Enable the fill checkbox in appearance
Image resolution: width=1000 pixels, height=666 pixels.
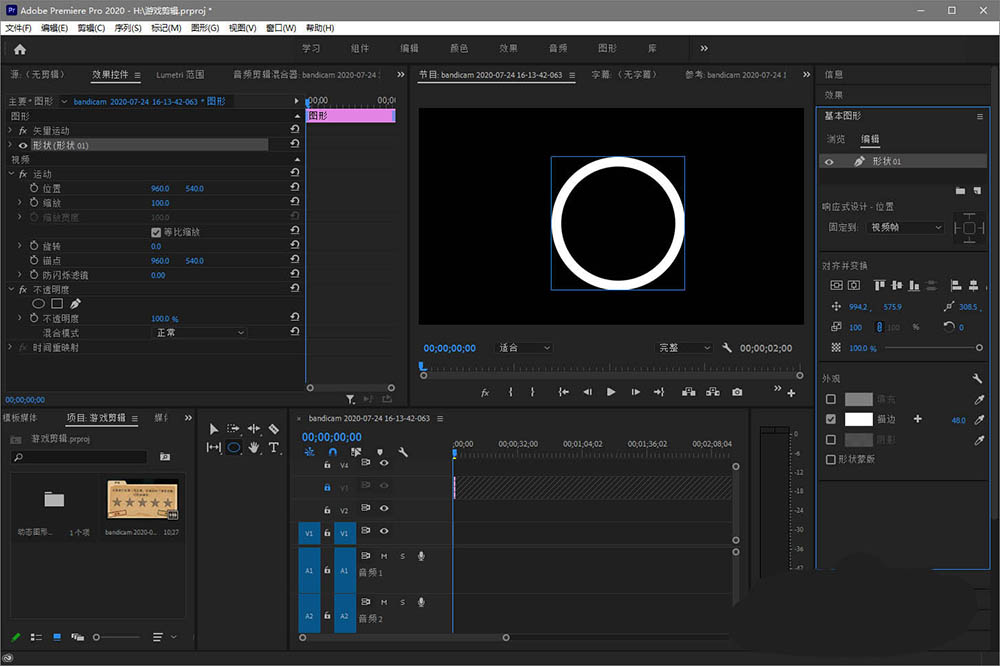830,400
